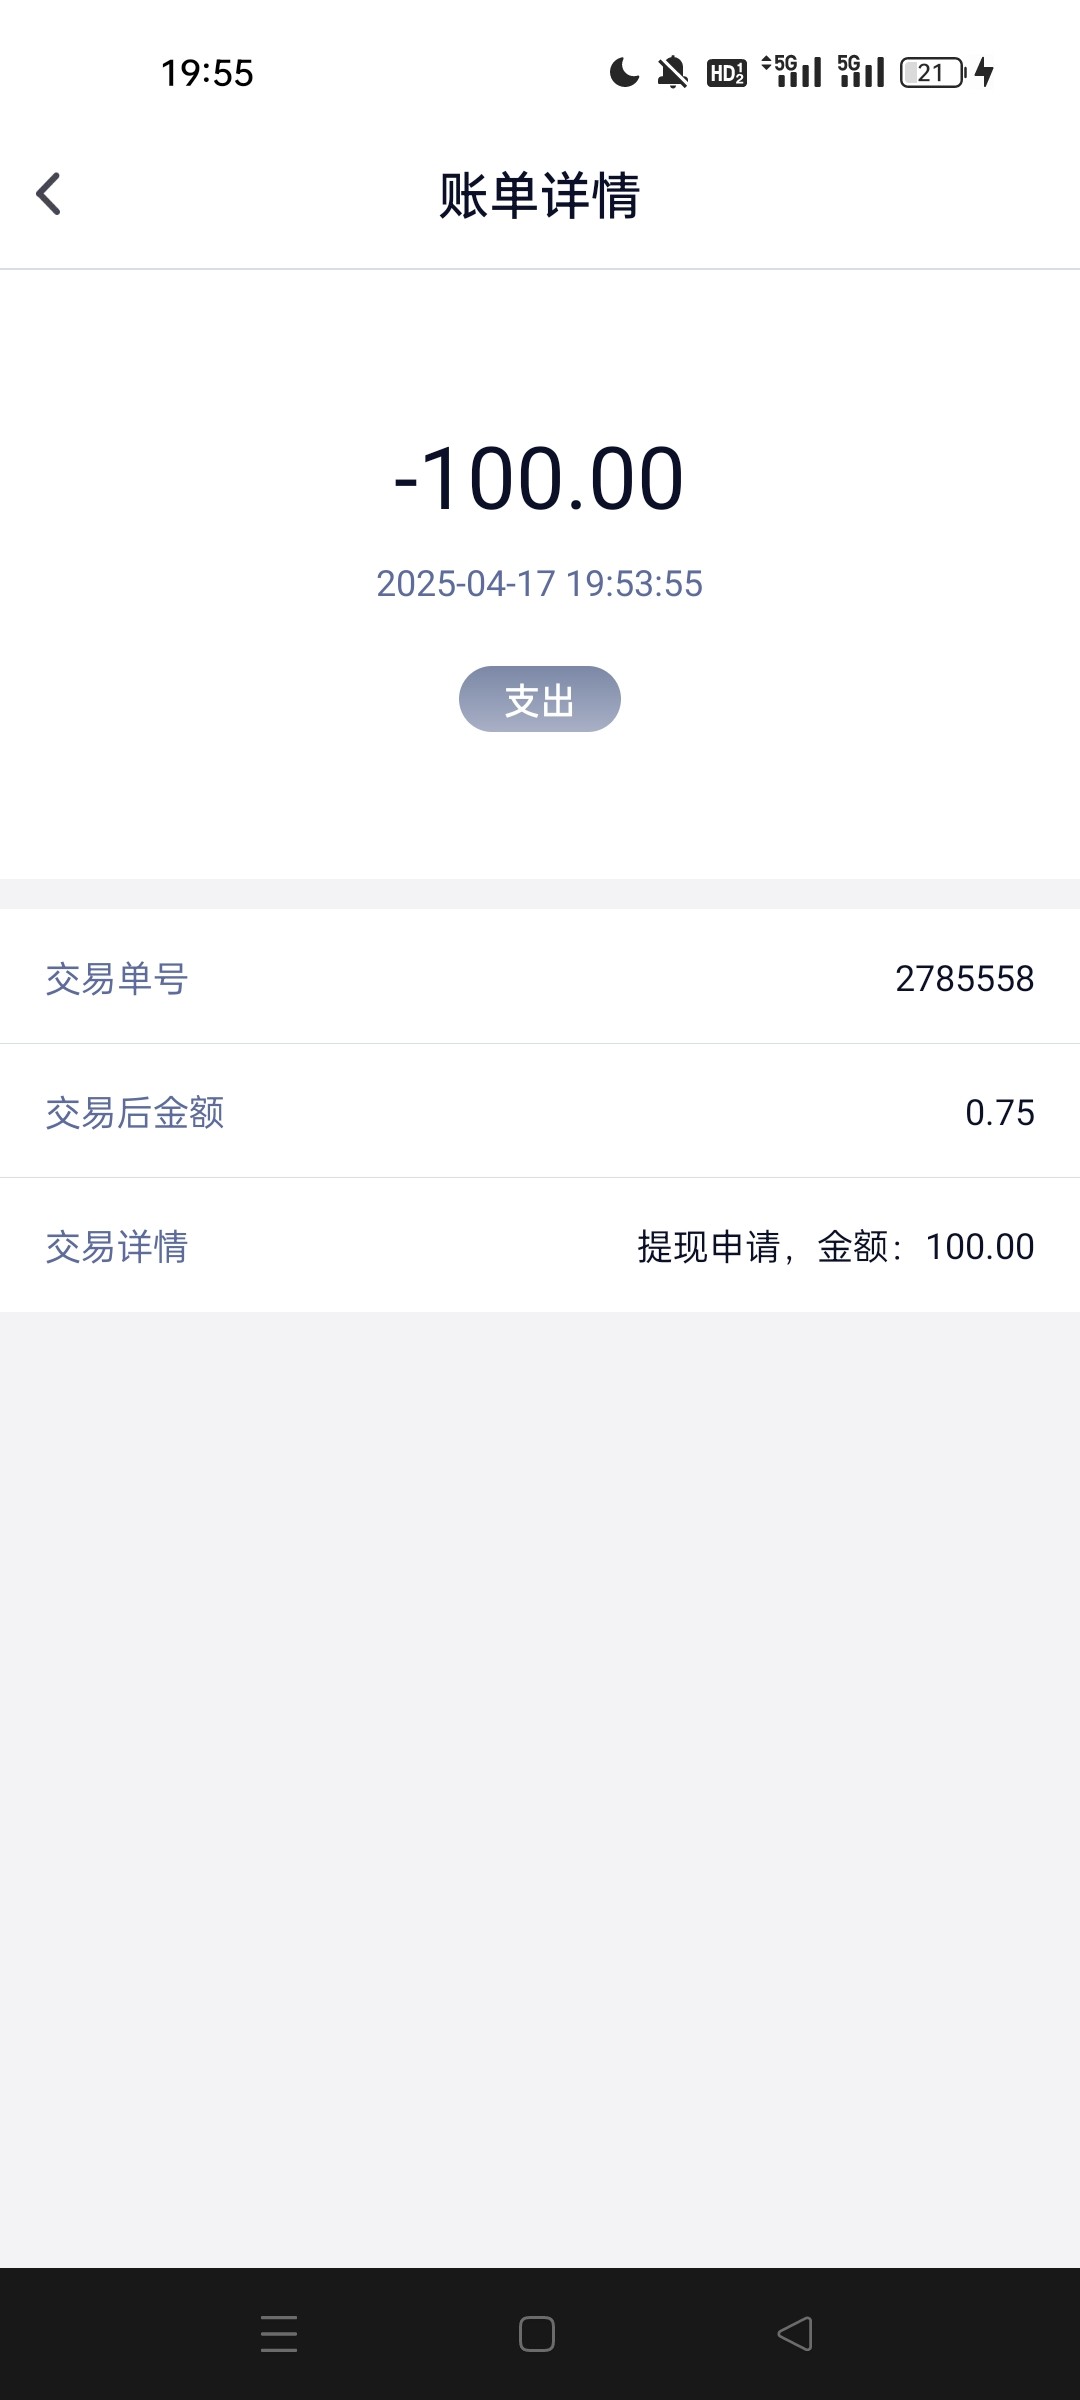Screen dimensions: 1080x2400
Task: Tap the post-transaction balance 0.75
Action: pyautogui.click(x=999, y=1112)
